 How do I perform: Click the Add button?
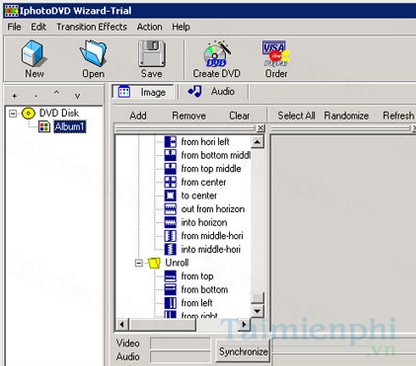[x=138, y=116]
